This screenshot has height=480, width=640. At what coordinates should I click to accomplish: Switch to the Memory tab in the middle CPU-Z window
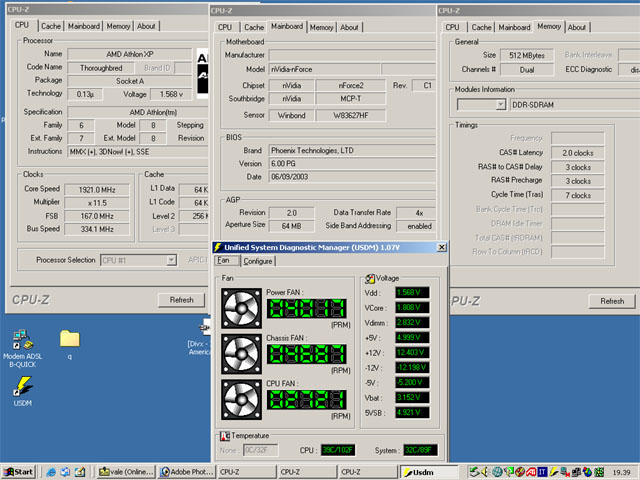point(322,27)
